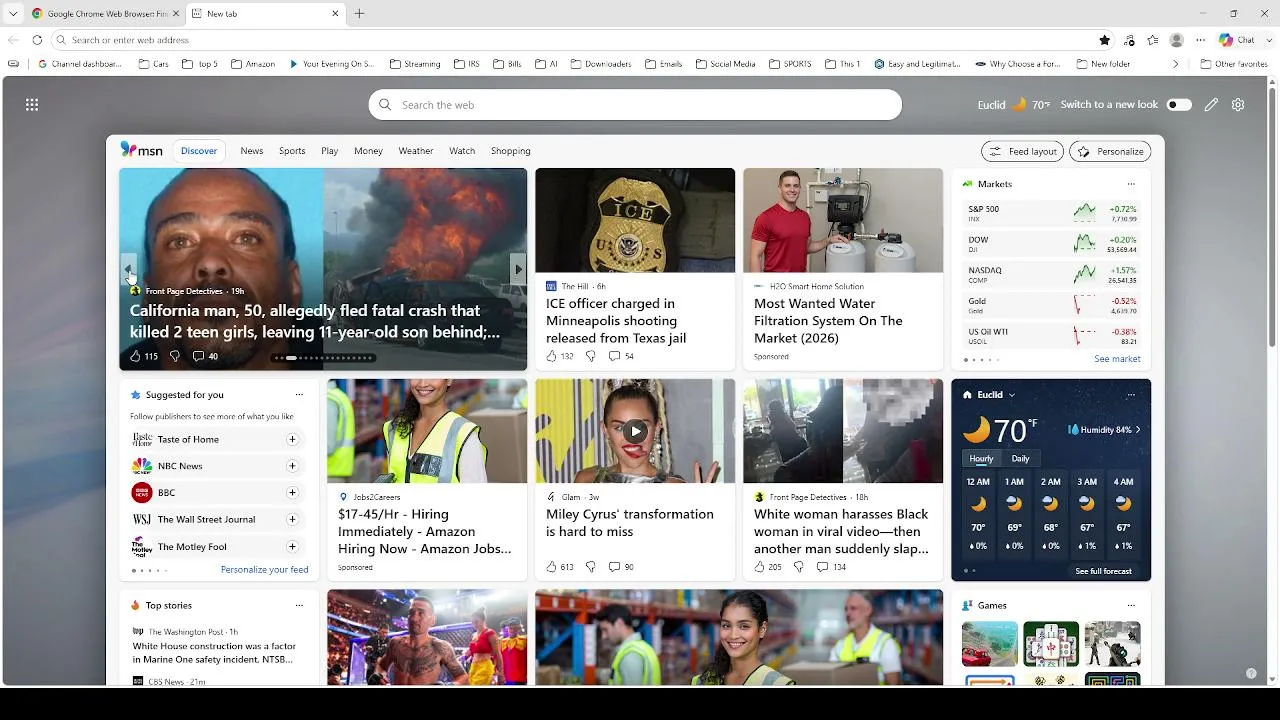Like the California man crash story
Screen dimensions: 1280x720
pos(135,356)
